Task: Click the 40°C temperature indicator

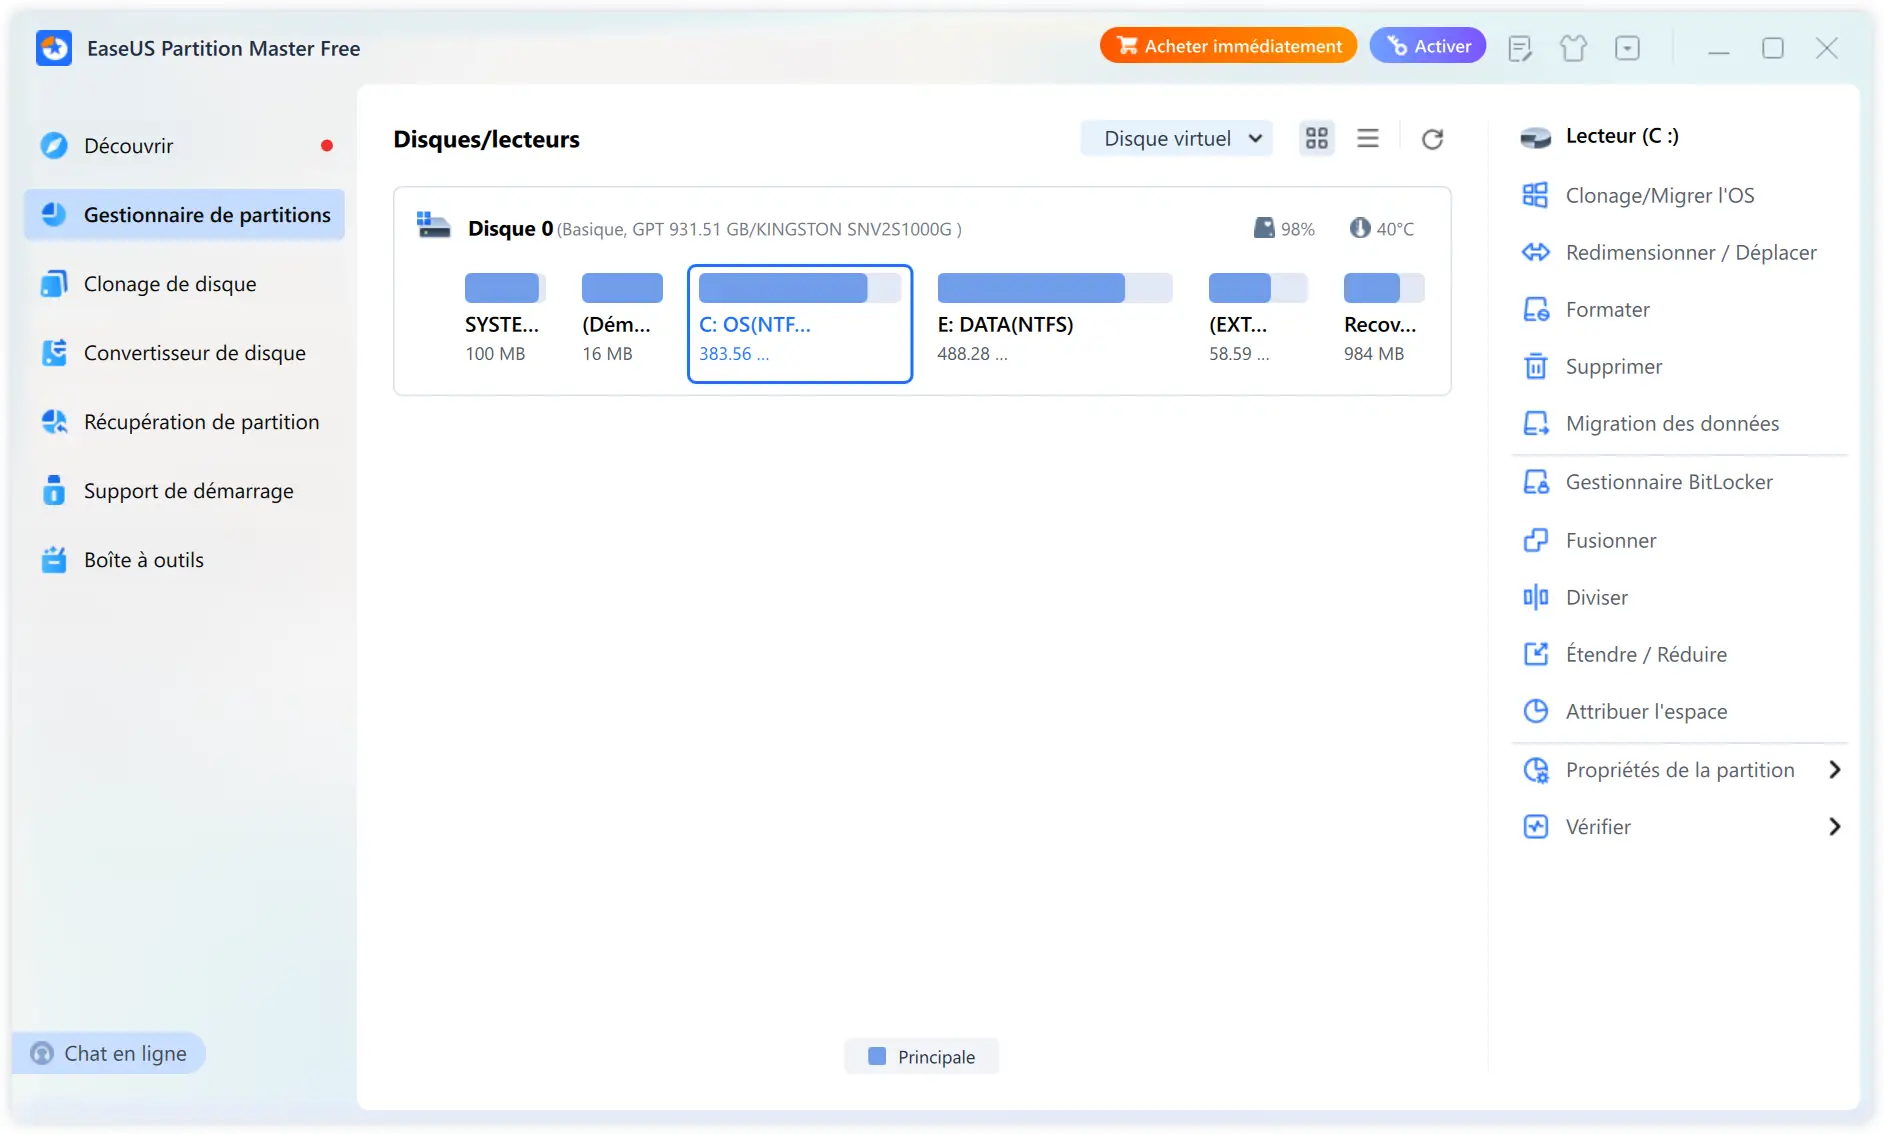Action: tap(1381, 229)
